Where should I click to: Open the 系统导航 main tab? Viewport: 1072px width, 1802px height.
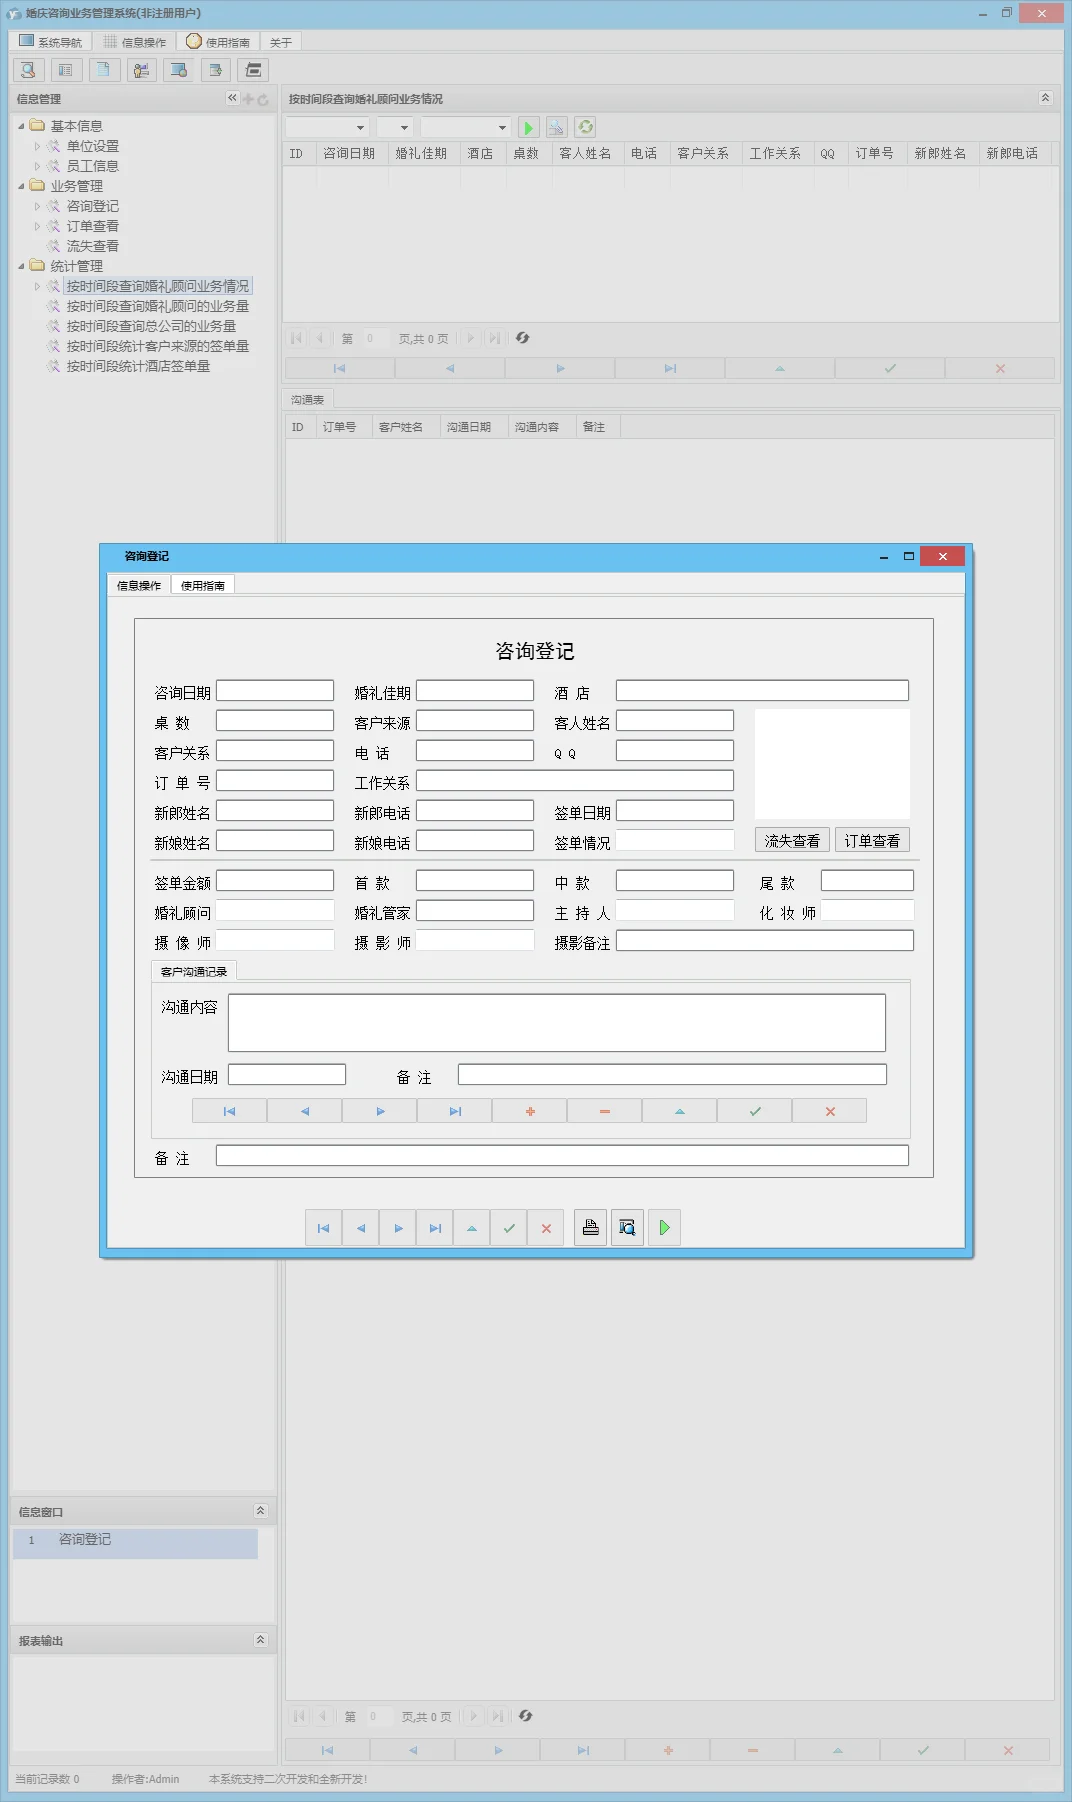50,42
